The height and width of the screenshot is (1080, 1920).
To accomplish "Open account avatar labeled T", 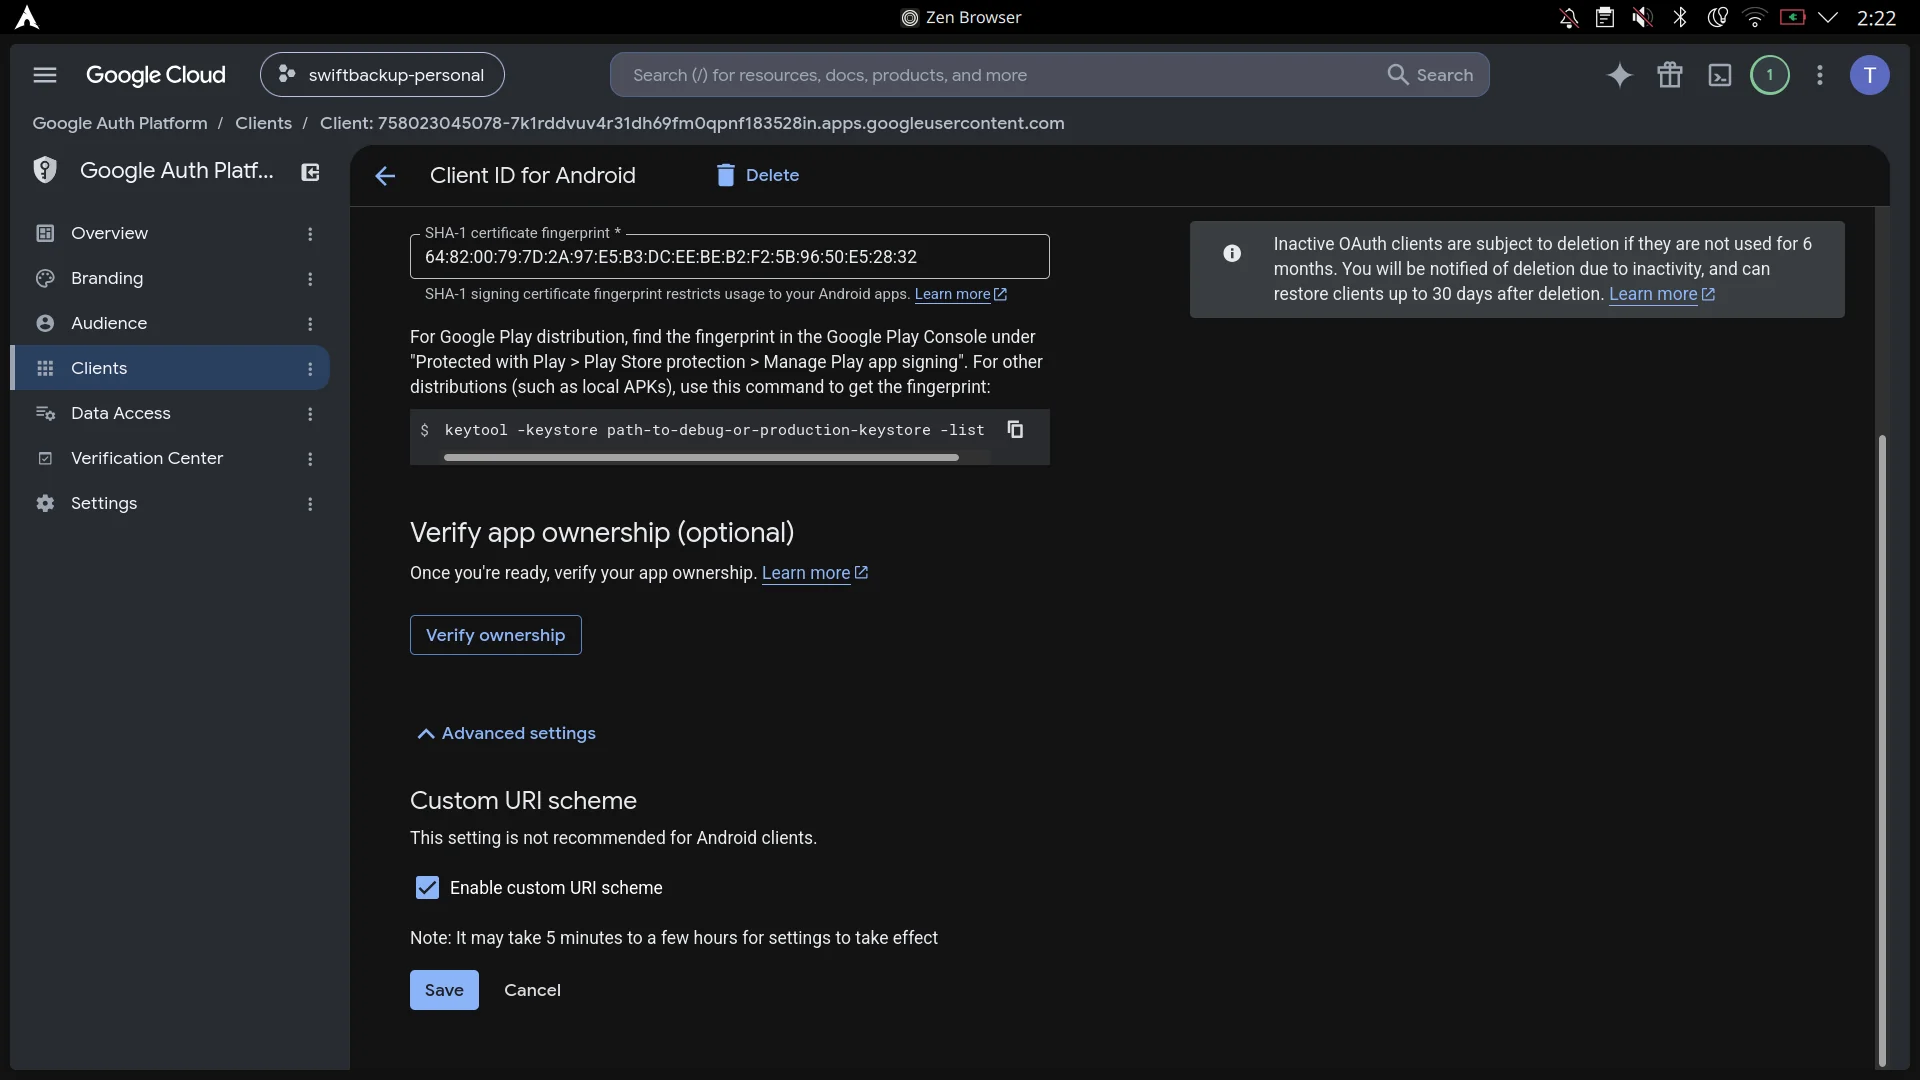I will click(1869, 75).
